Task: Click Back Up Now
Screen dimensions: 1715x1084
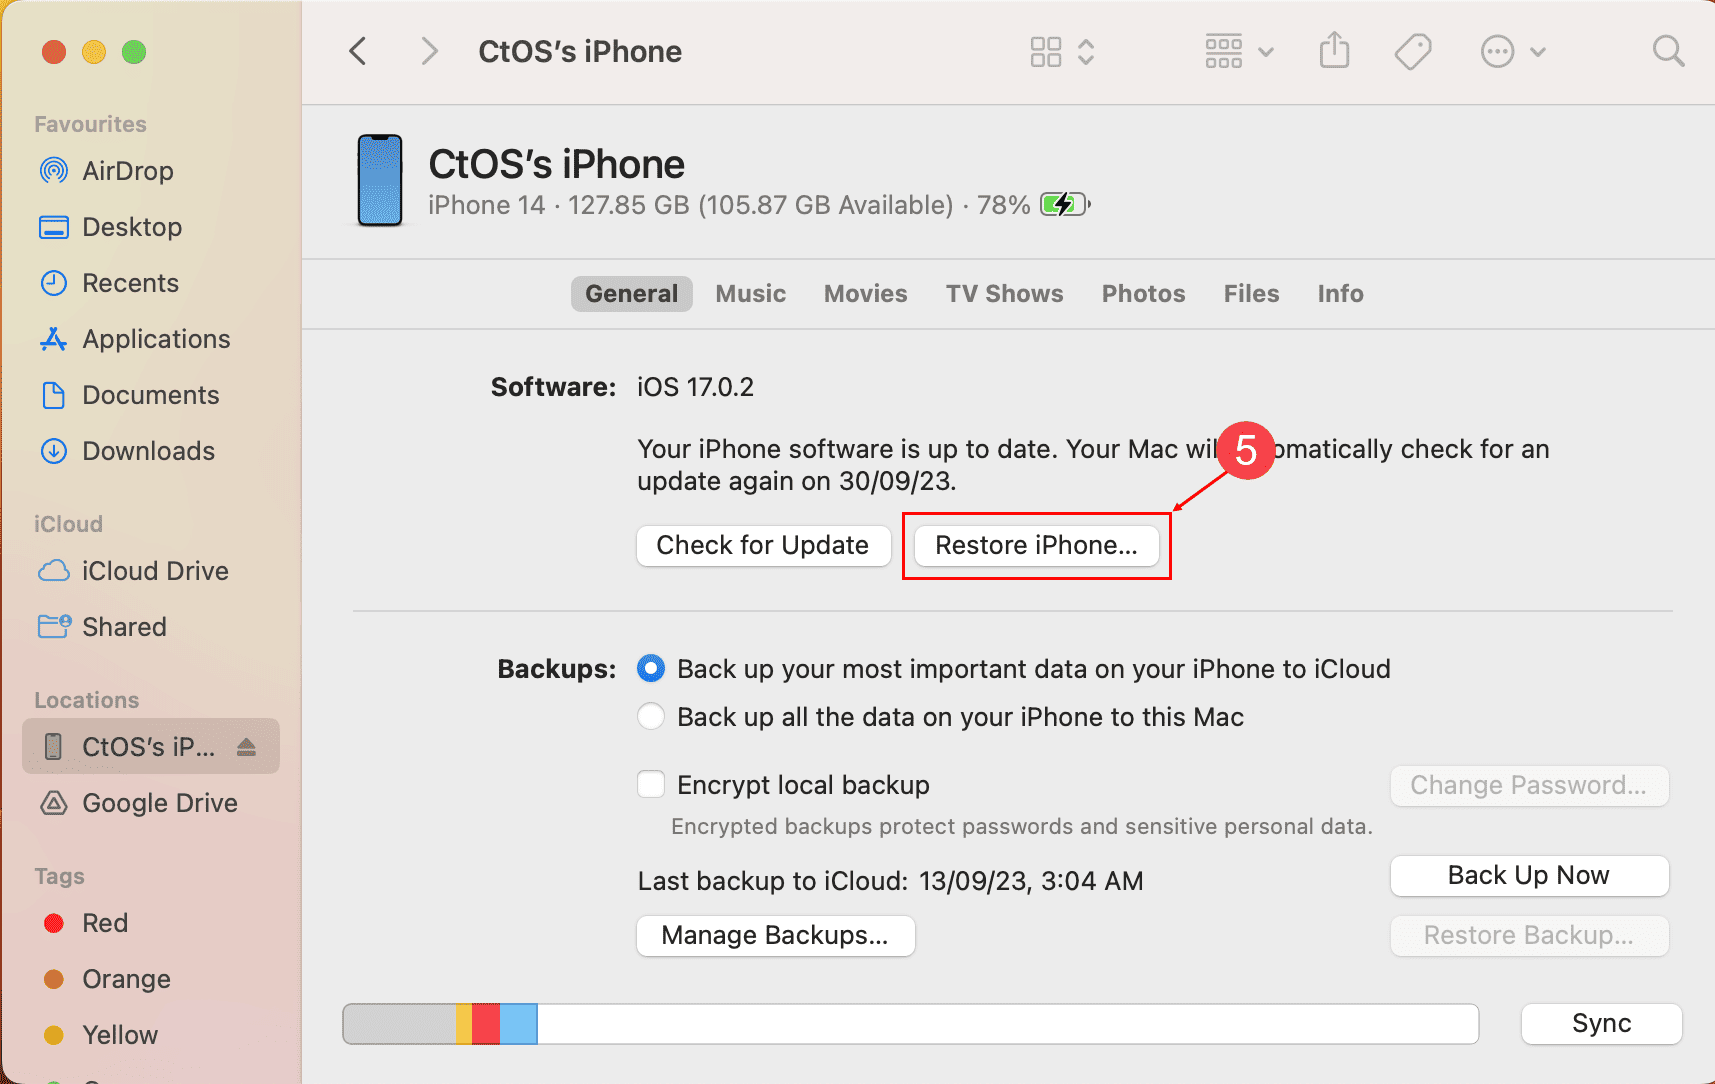Action: [x=1528, y=875]
